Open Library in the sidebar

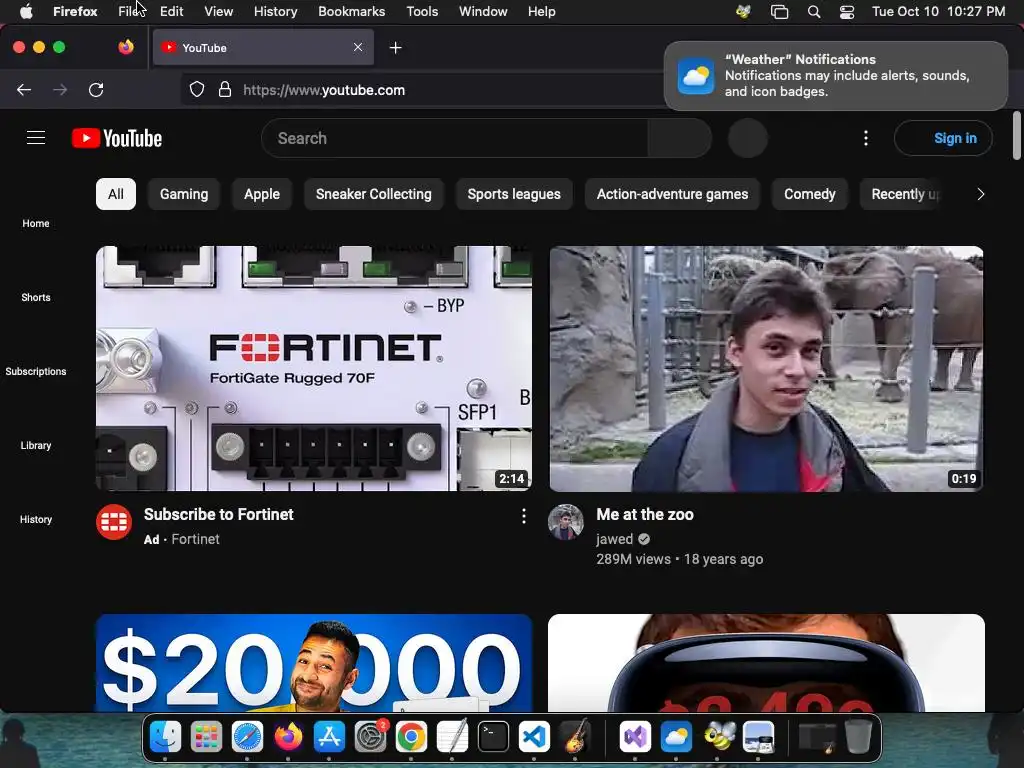[x=36, y=445]
